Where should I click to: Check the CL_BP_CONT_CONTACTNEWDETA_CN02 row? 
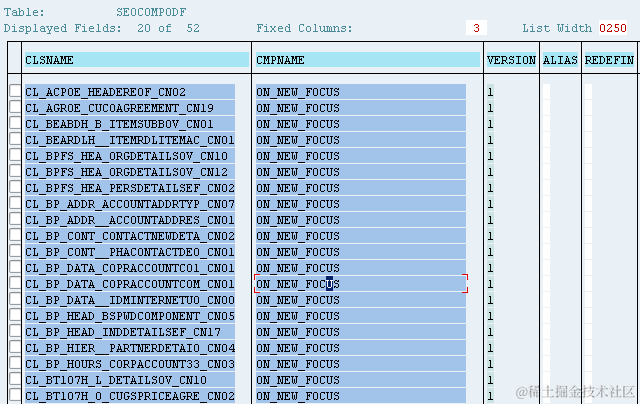(15, 235)
